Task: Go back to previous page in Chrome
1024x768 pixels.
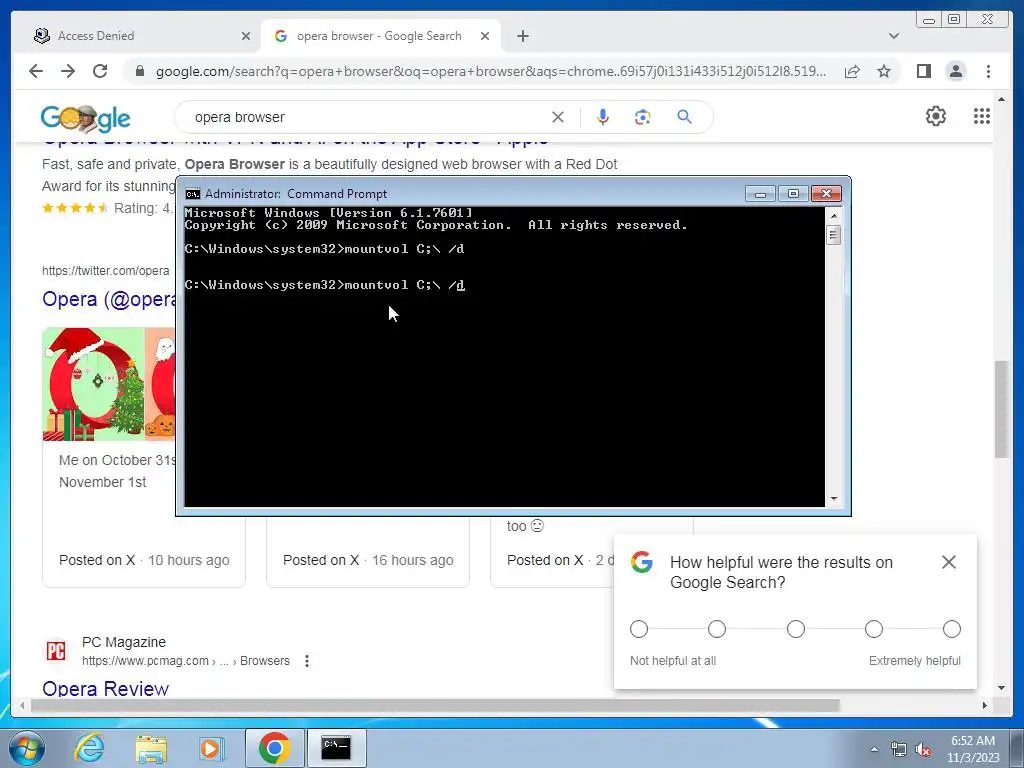Action: click(x=36, y=71)
